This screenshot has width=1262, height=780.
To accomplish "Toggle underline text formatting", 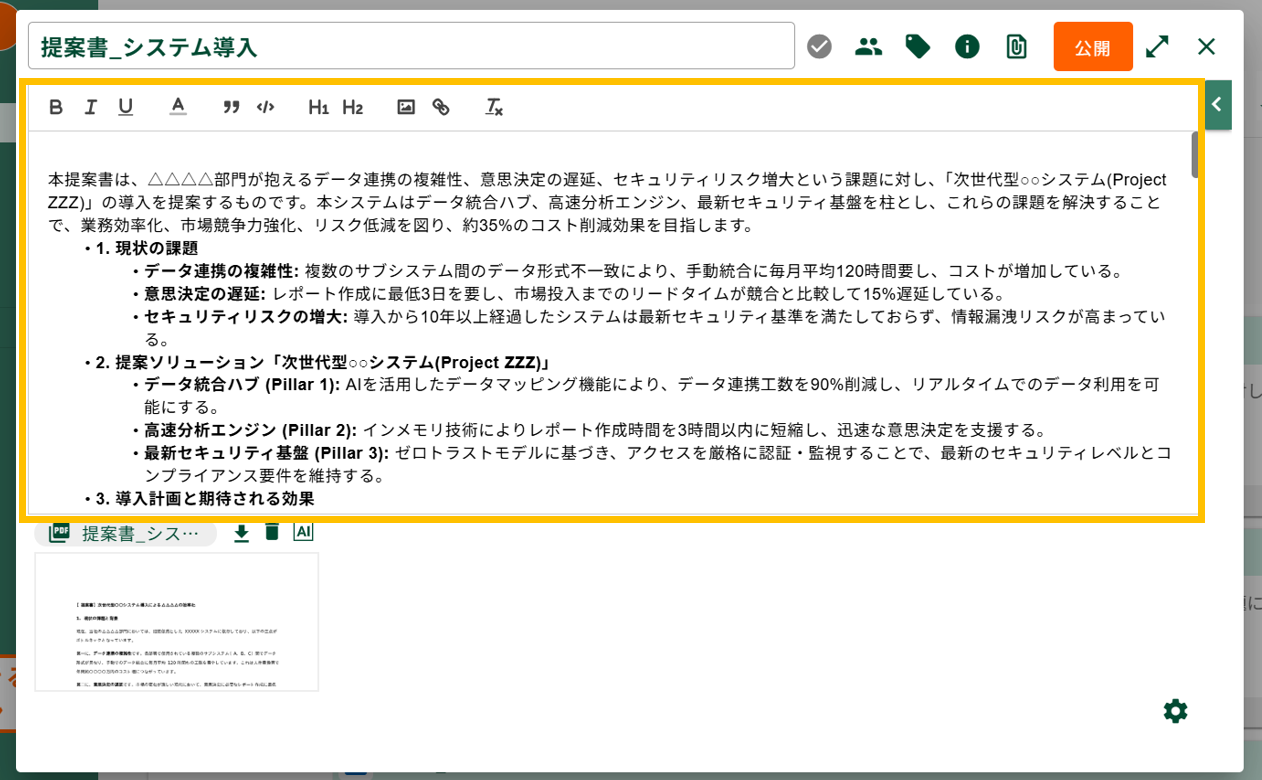I will point(125,107).
